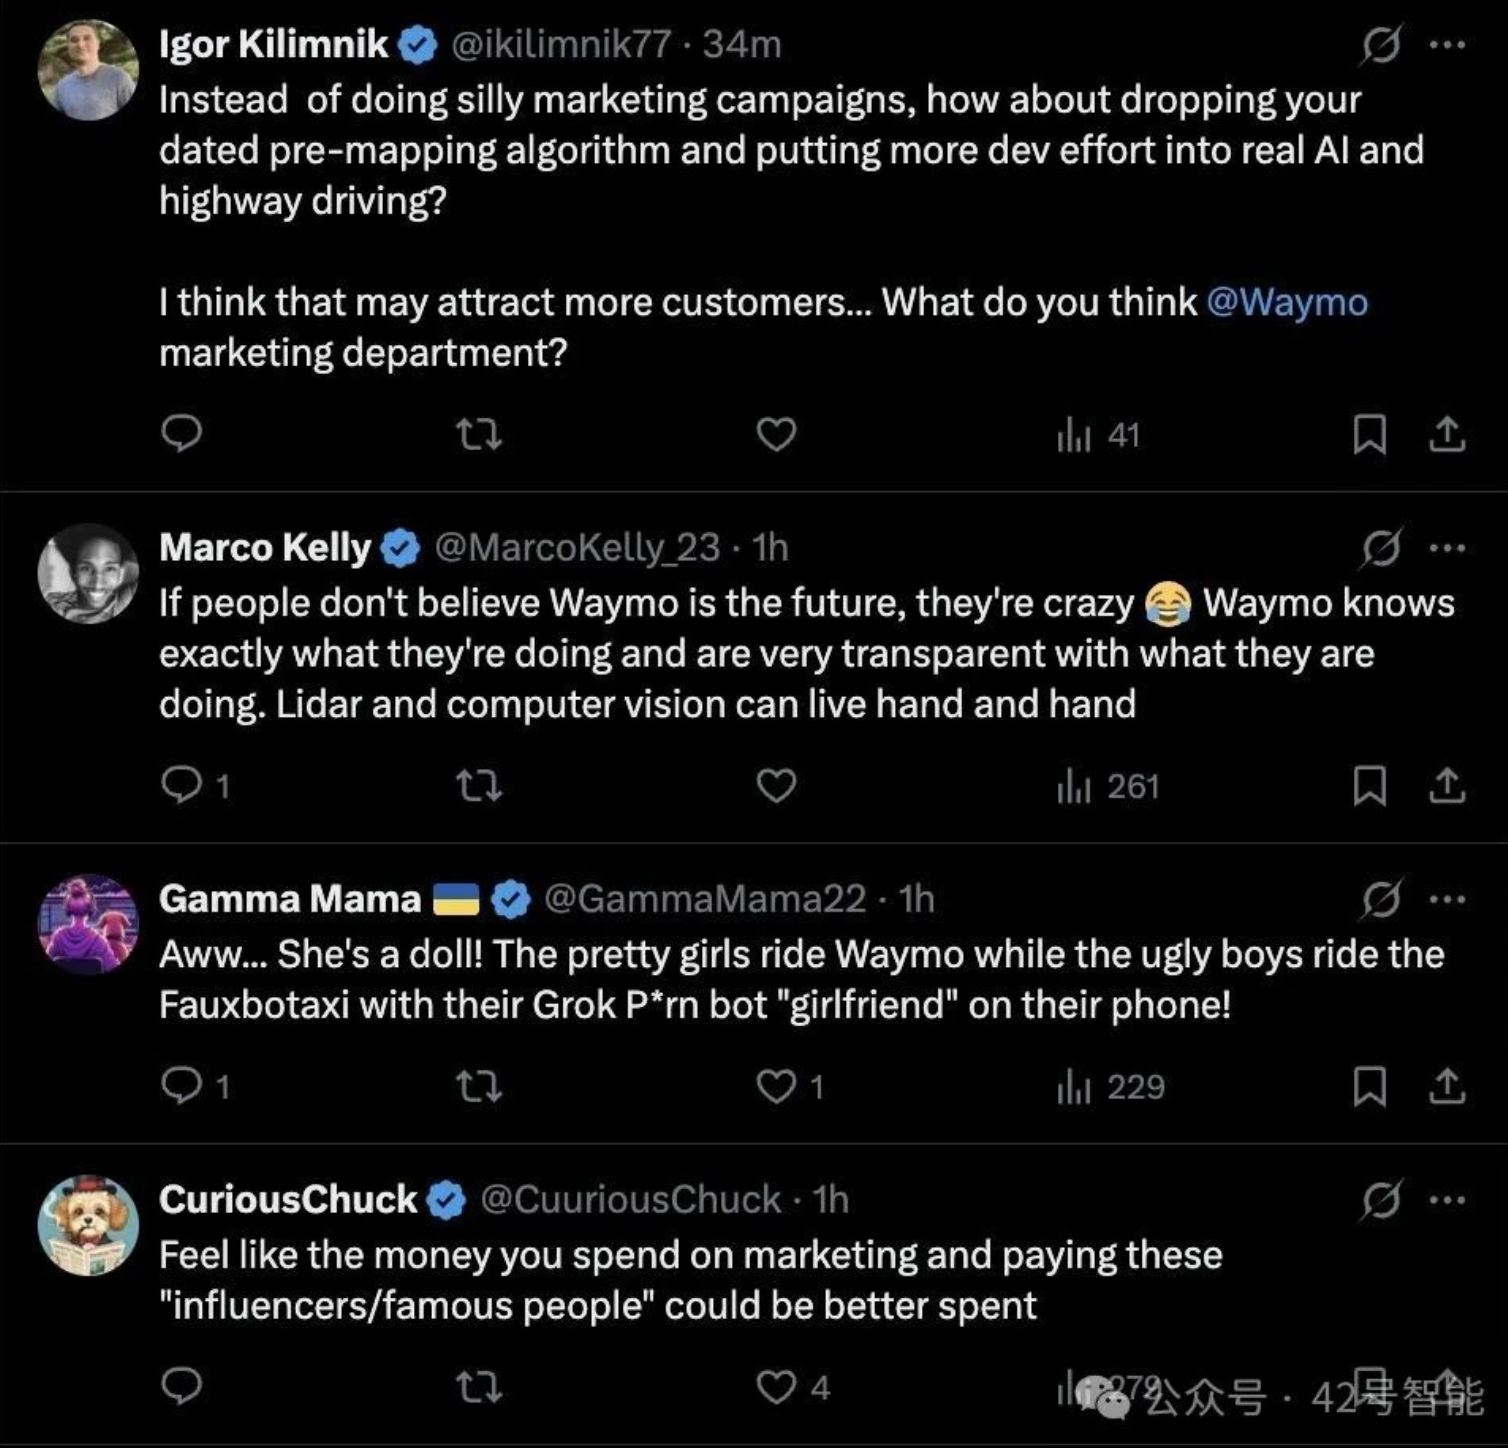Click Grok icon on Igor Kilimnik's tweet
The image size is (1508, 1448).
click(1381, 45)
